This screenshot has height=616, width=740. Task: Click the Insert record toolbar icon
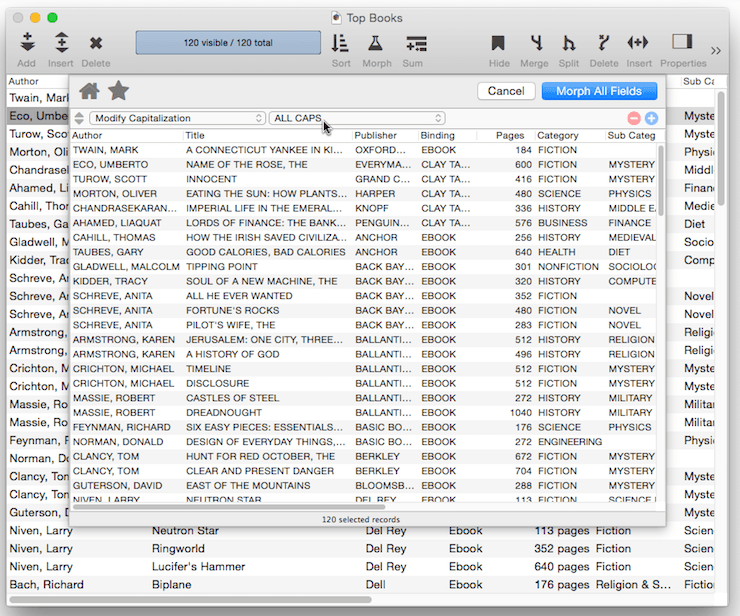pyautogui.click(x=61, y=42)
